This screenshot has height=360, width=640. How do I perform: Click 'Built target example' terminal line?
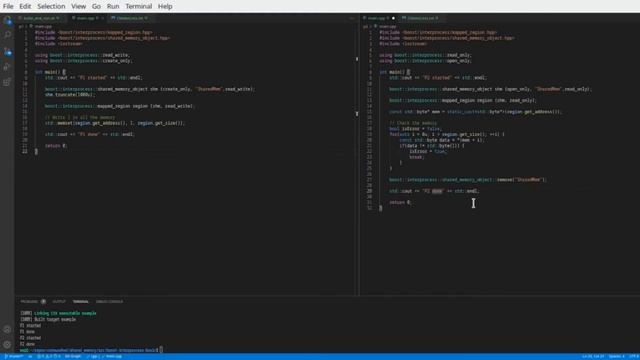click(48, 320)
